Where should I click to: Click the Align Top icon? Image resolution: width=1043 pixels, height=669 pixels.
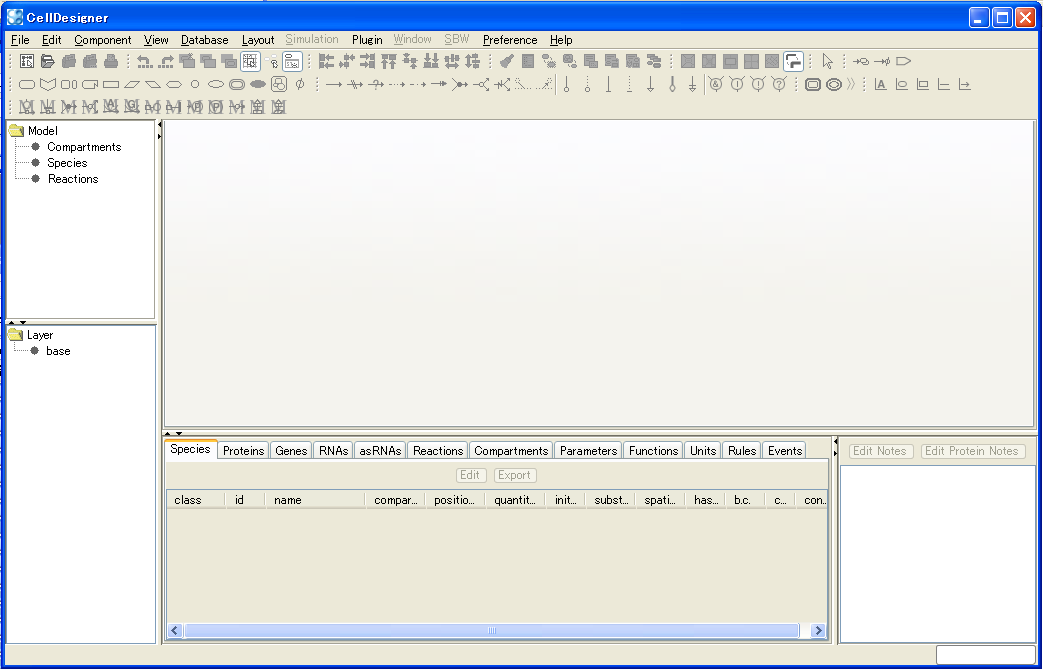tap(389, 62)
